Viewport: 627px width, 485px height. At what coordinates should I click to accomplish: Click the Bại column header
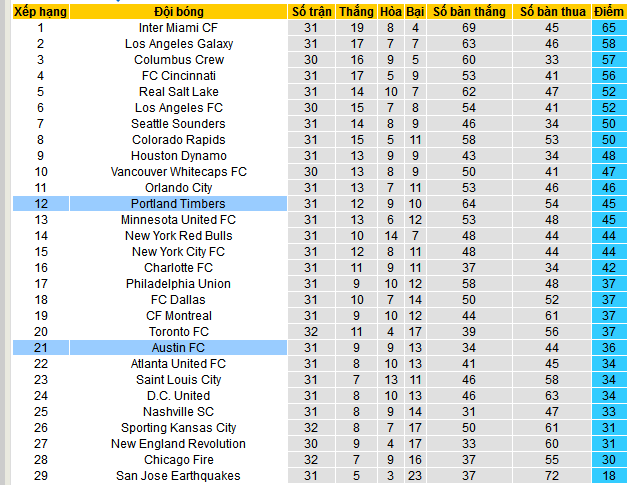point(414,12)
